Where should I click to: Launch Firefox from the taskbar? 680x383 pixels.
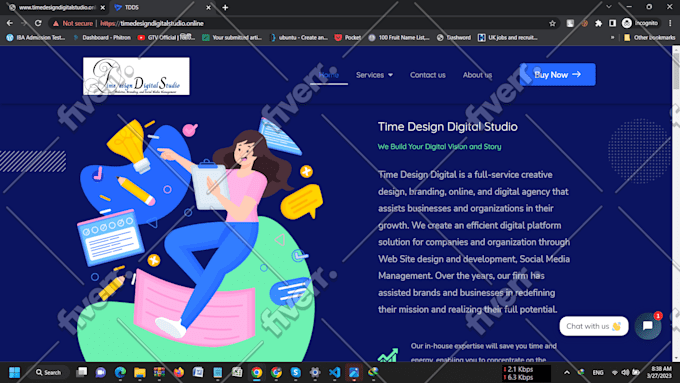pyautogui.click(x=179, y=373)
